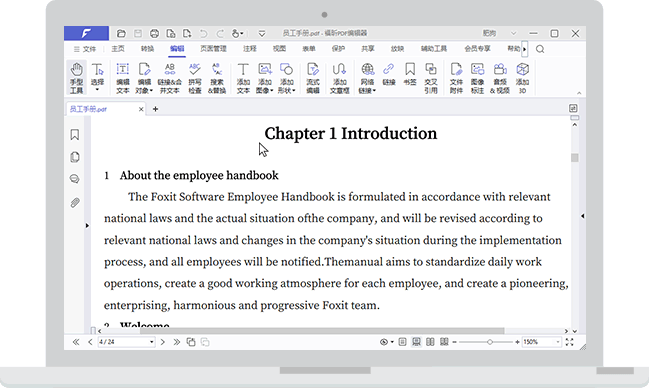Collapse the ribbon with the caret
This screenshot has height=388, width=649.
point(579,93)
